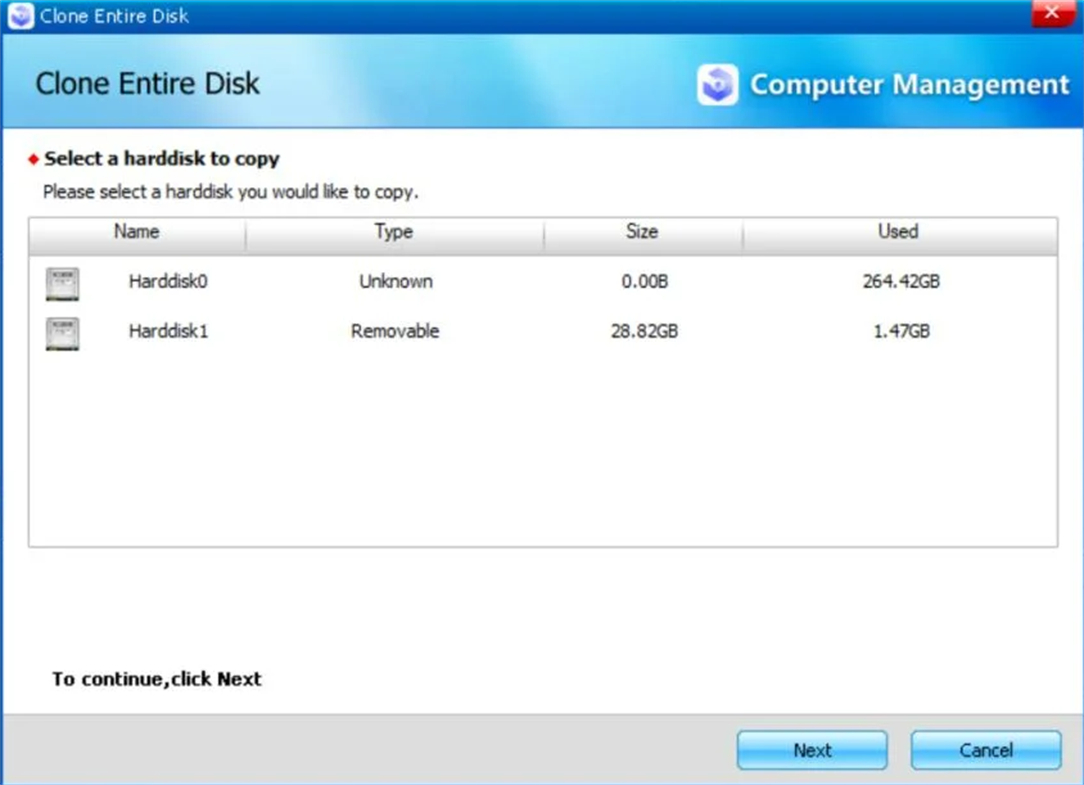Click the red diamond bullet beside the heading
Image resolution: width=1084 pixels, height=785 pixels.
point(34,159)
